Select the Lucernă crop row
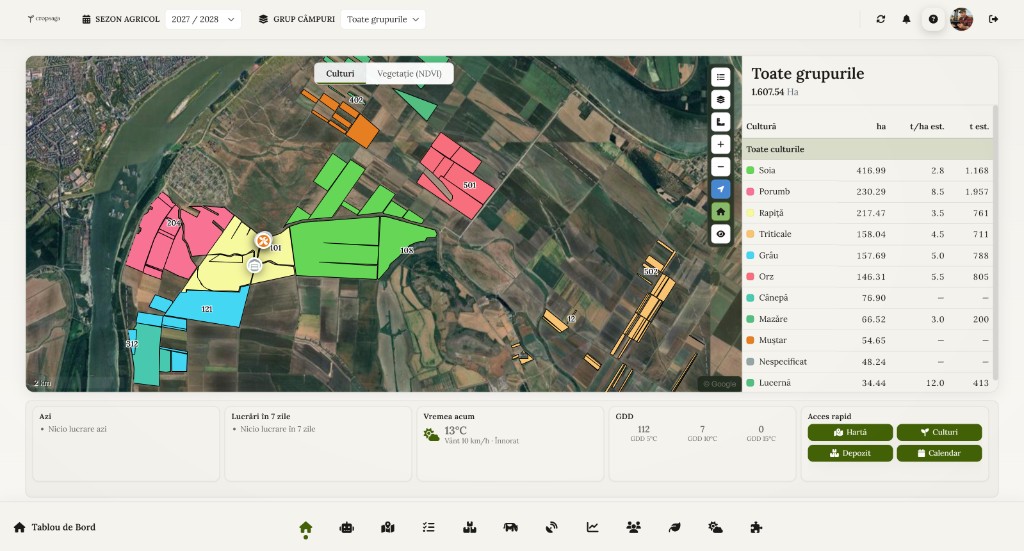The image size is (1024, 551). click(x=867, y=383)
